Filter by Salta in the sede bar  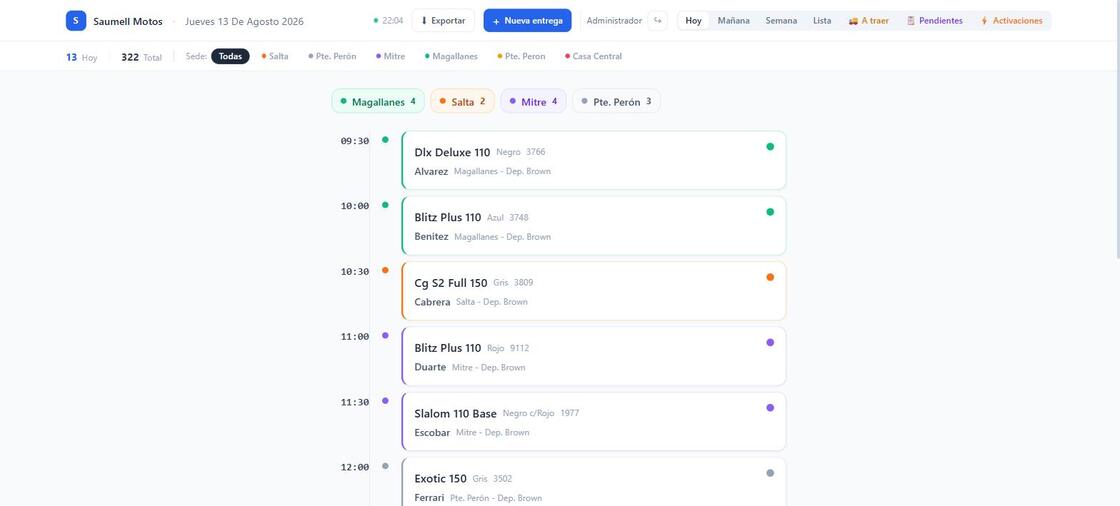point(275,56)
